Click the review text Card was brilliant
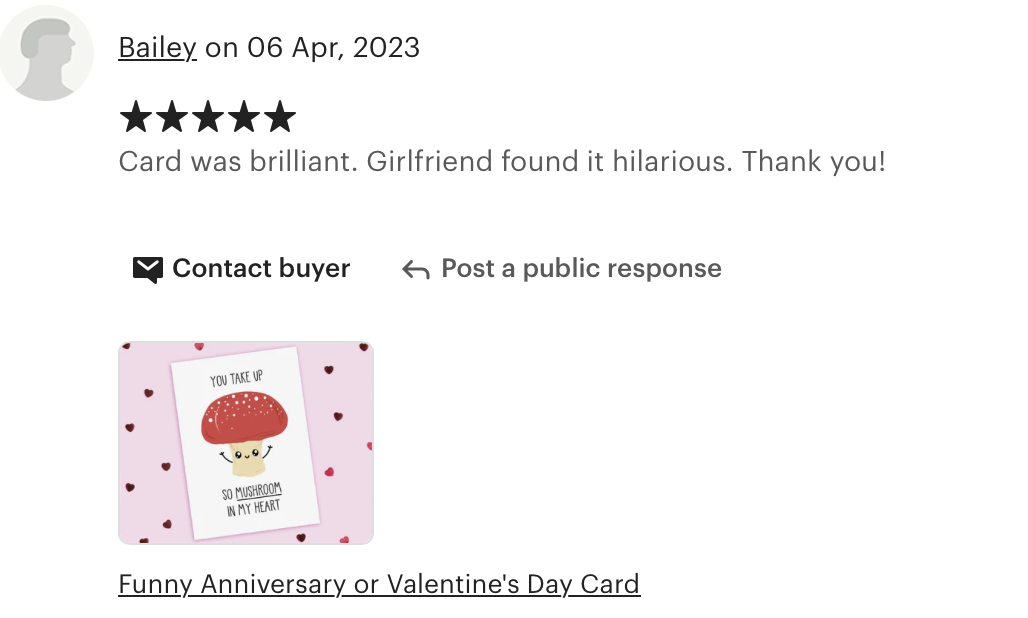The width and height of the screenshot is (1028, 618). pyautogui.click(x=238, y=162)
